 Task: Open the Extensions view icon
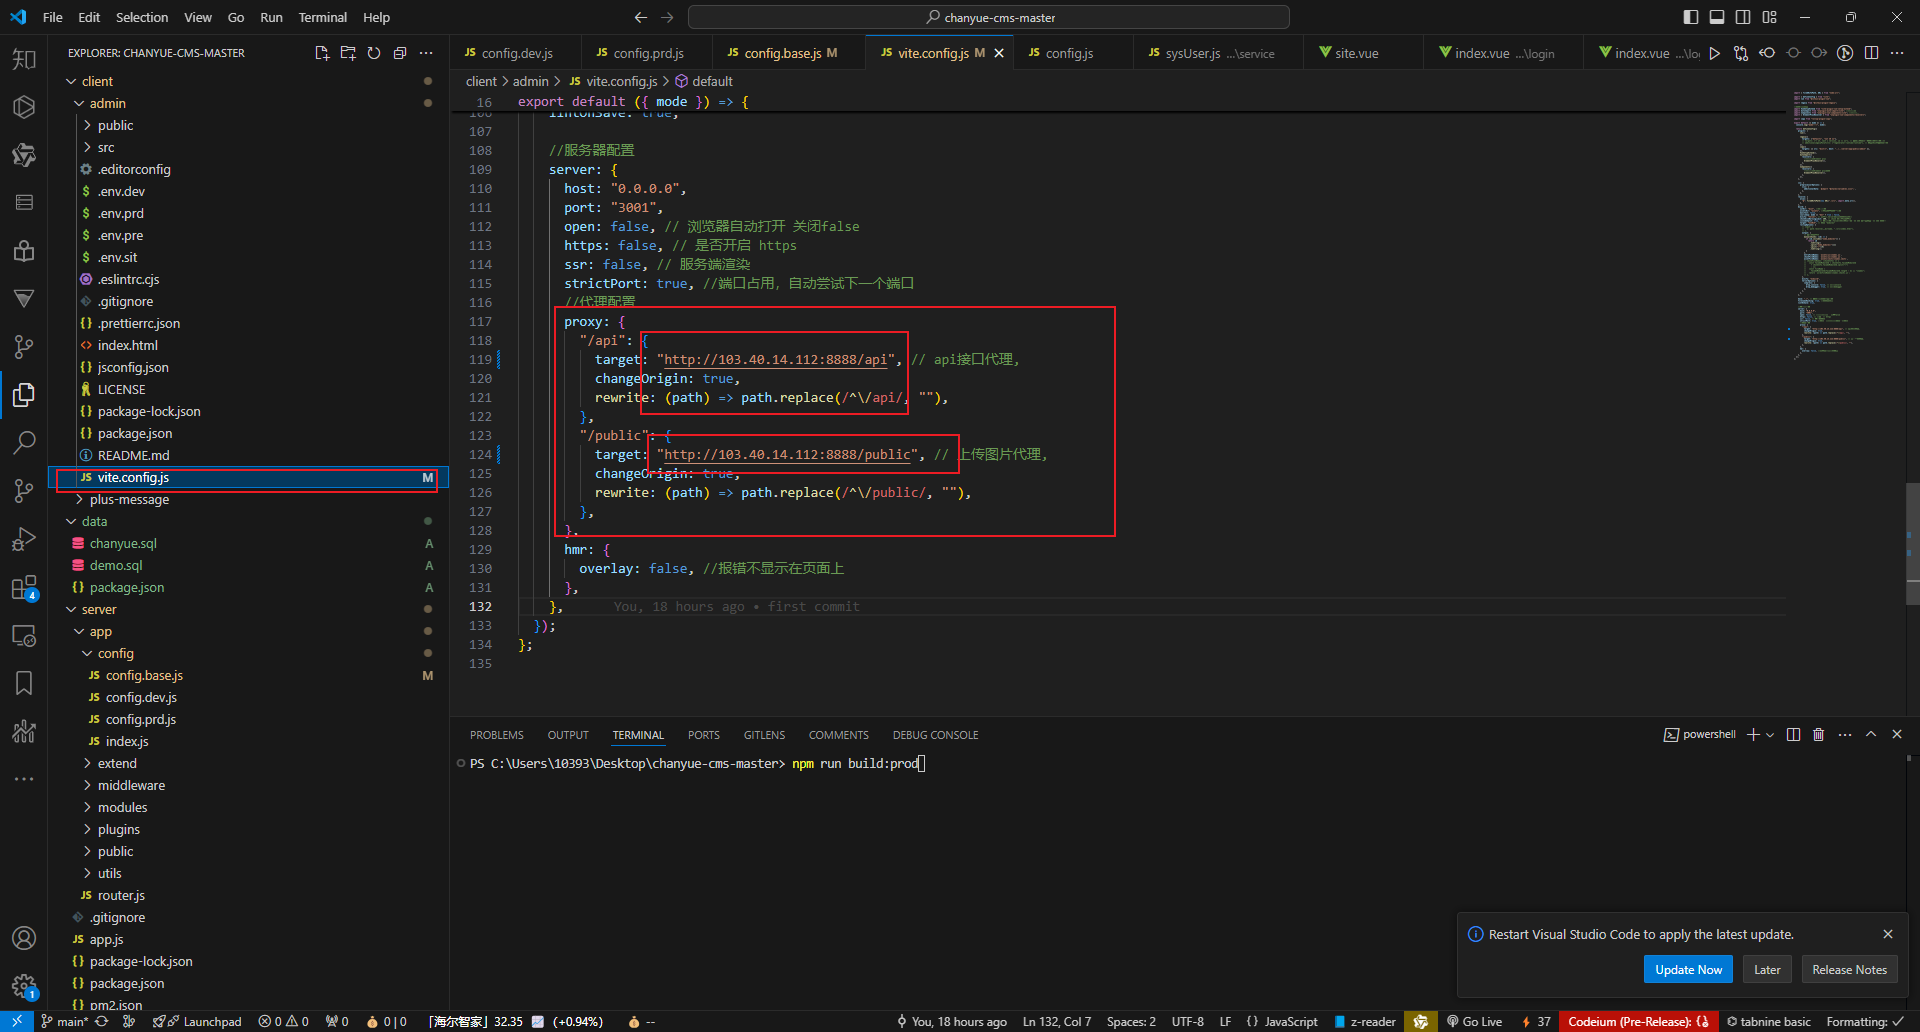[24, 588]
